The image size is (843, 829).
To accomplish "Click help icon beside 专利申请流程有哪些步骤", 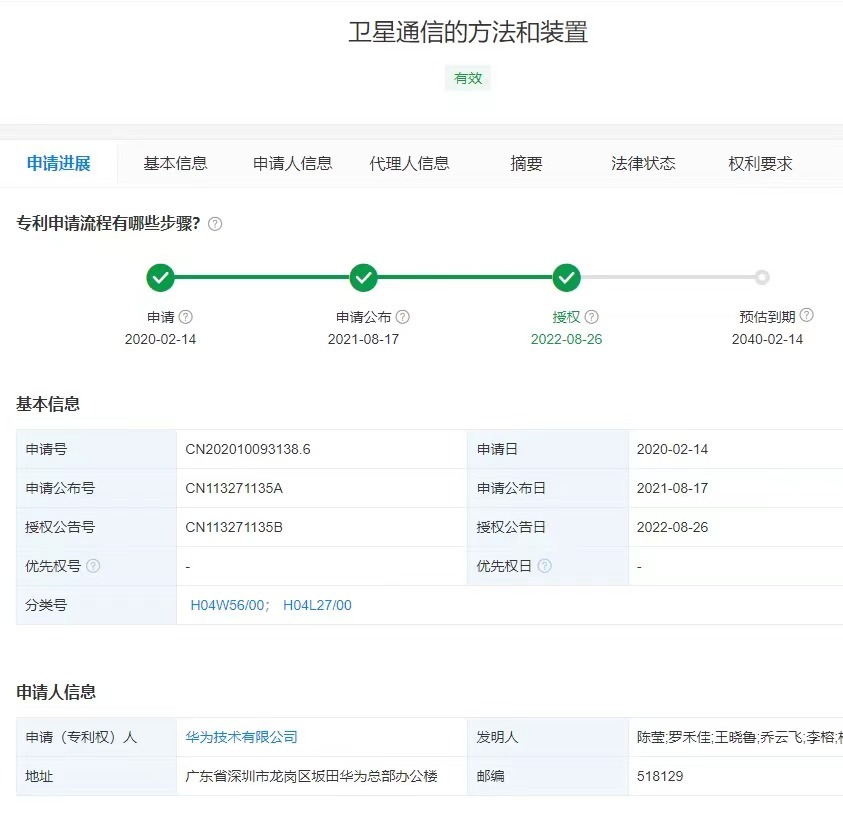I will [215, 224].
